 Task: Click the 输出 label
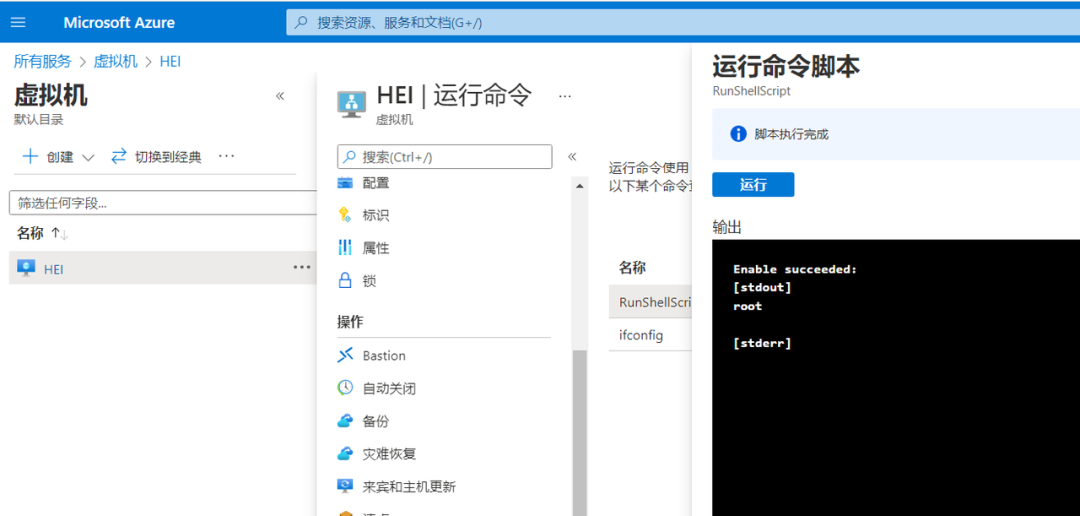click(x=727, y=227)
